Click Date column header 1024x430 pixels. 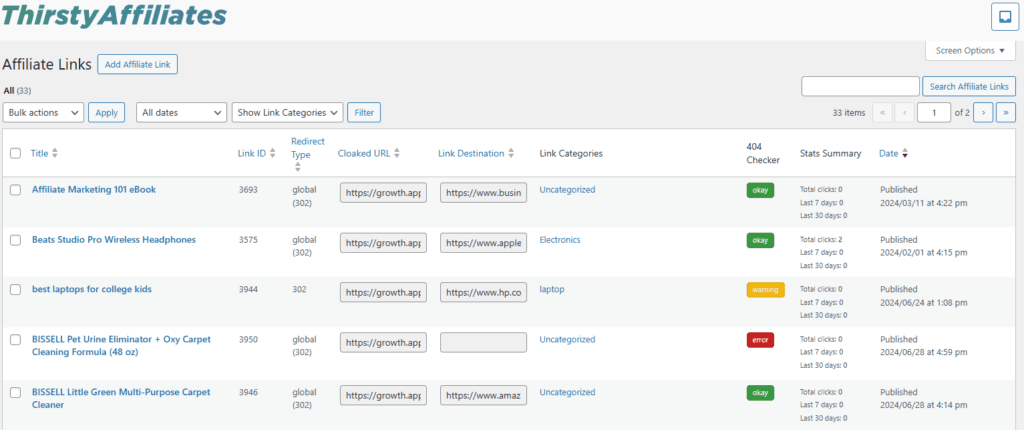pyautogui.click(x=888, y=154)
